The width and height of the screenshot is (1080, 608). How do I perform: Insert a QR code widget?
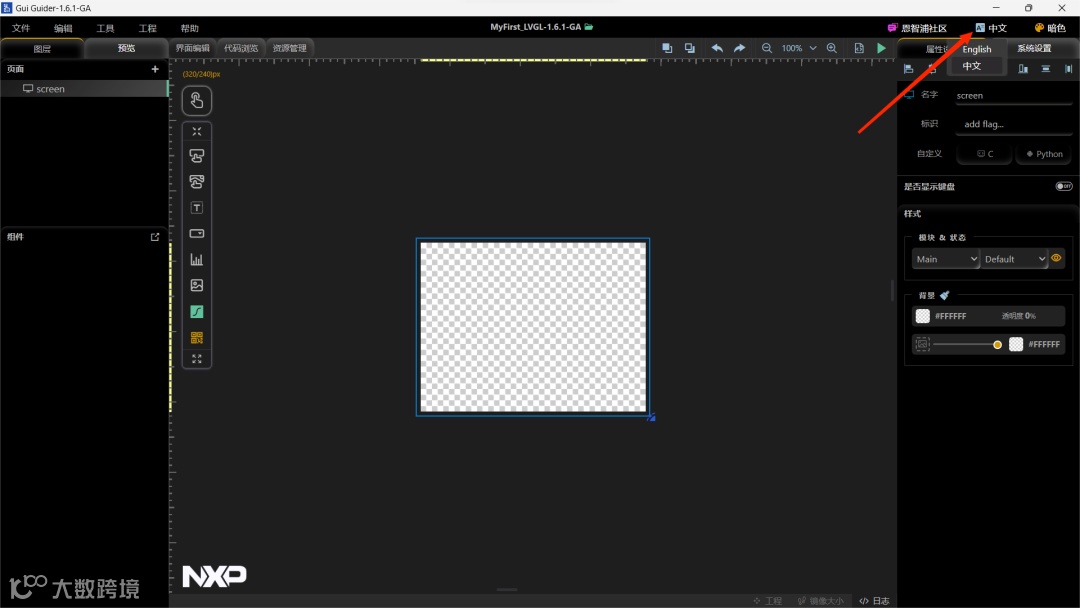coord(197,337)
